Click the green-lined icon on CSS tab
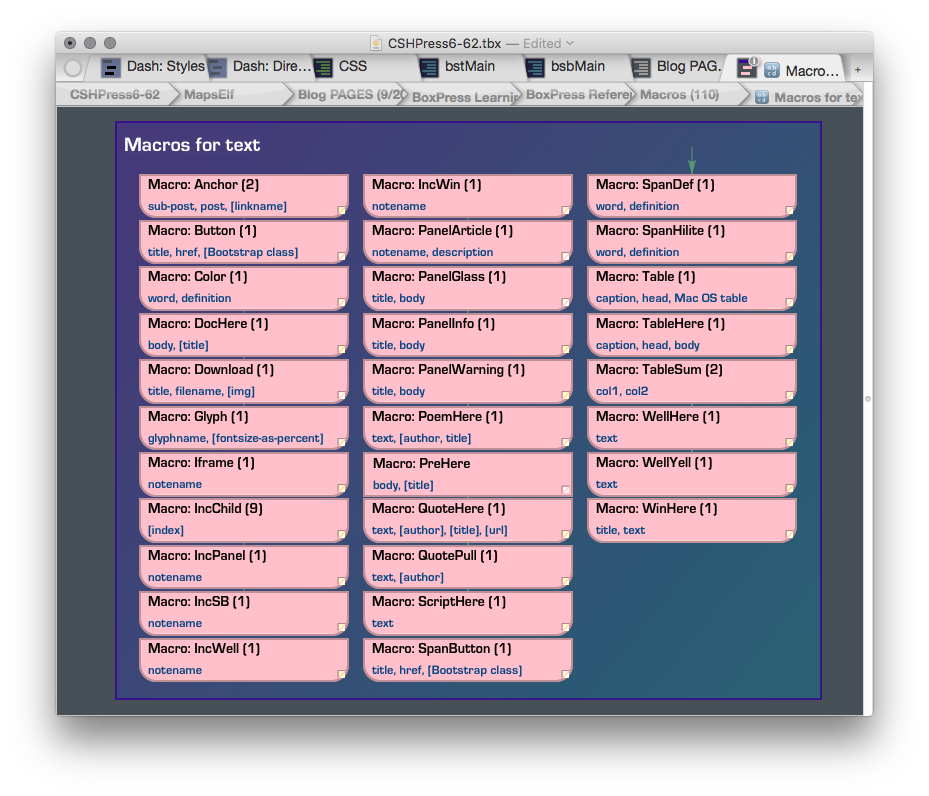Image resolution: width=929 pixels, height=796 pixels. [x=323, y=68]
